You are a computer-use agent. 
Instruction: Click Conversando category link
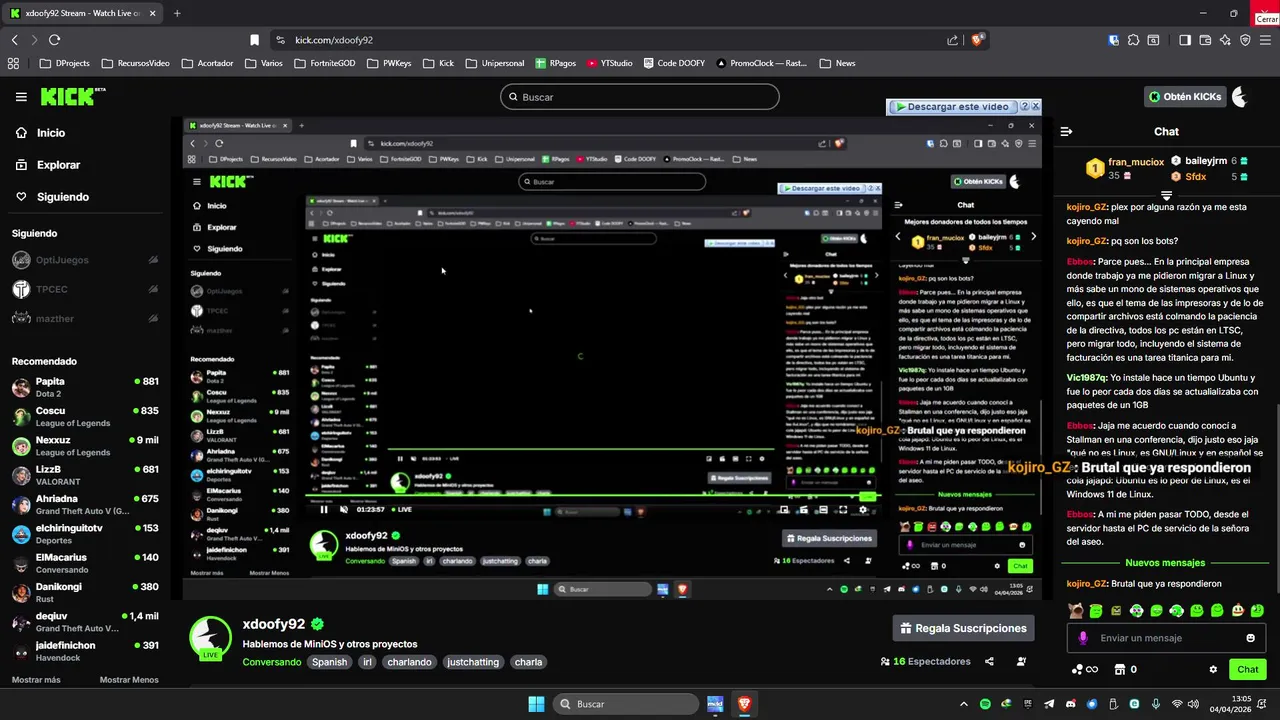point(271,662)
